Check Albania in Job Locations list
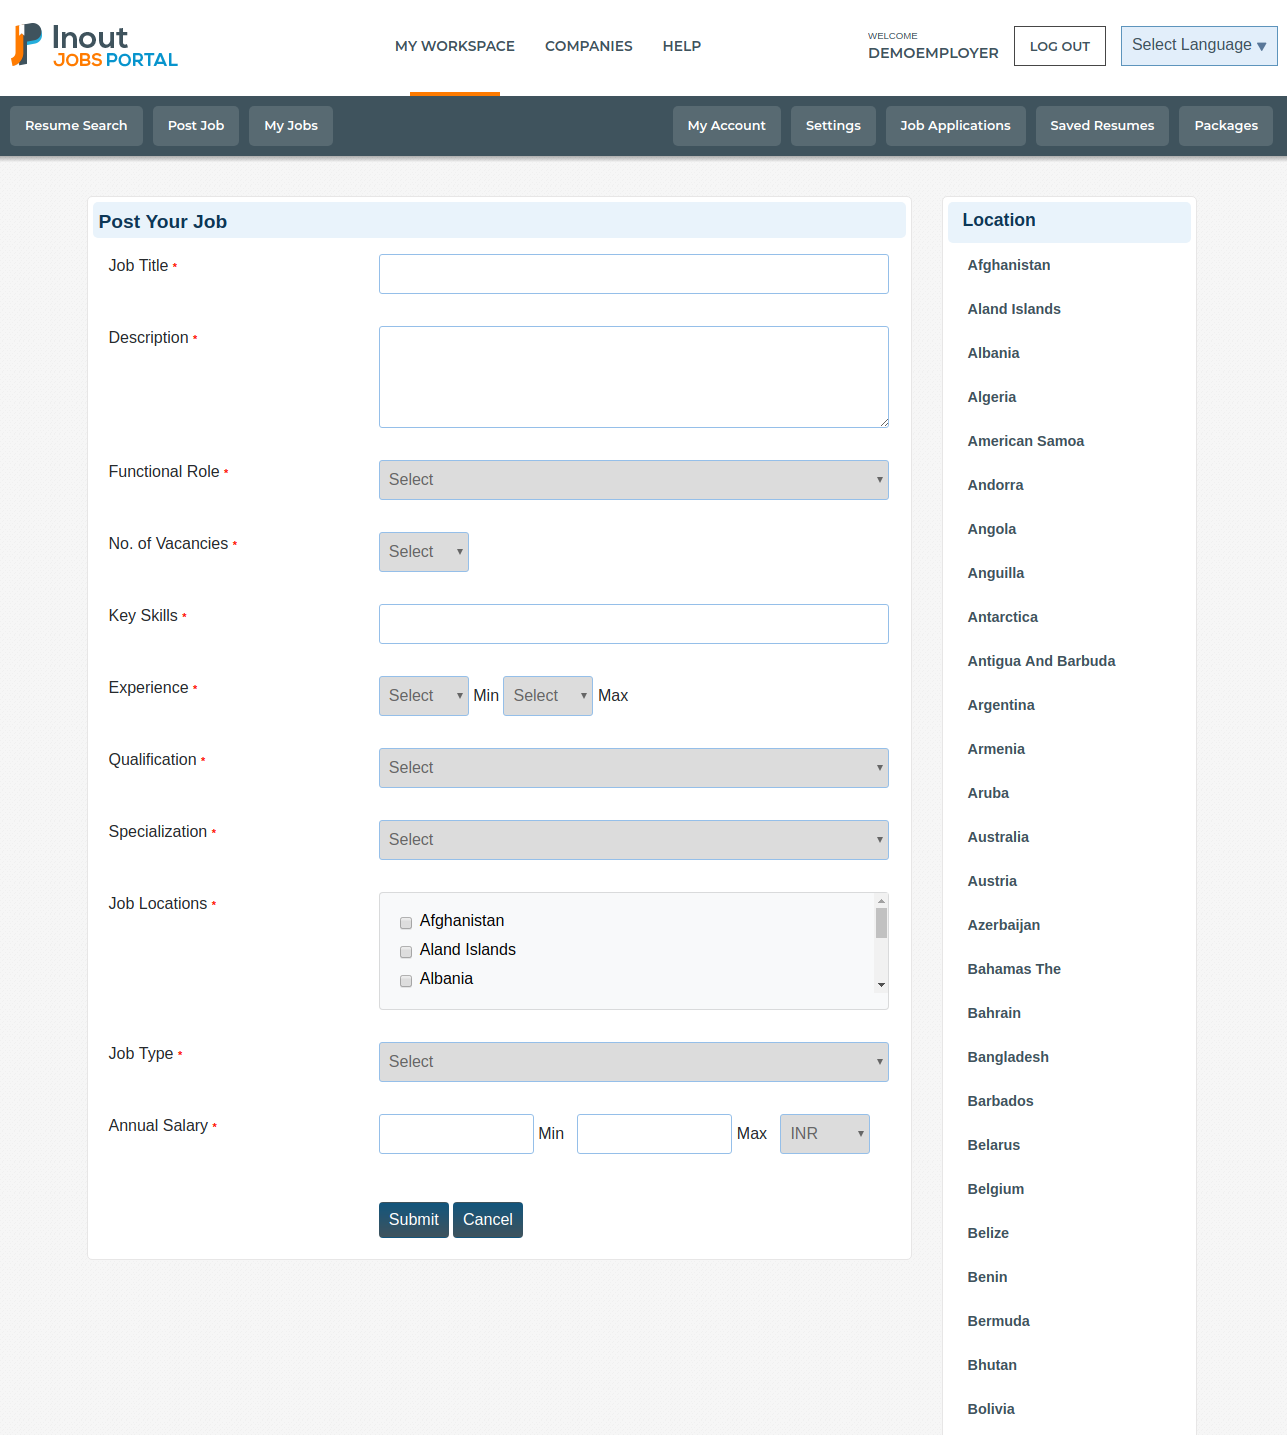 click(406, 981)
